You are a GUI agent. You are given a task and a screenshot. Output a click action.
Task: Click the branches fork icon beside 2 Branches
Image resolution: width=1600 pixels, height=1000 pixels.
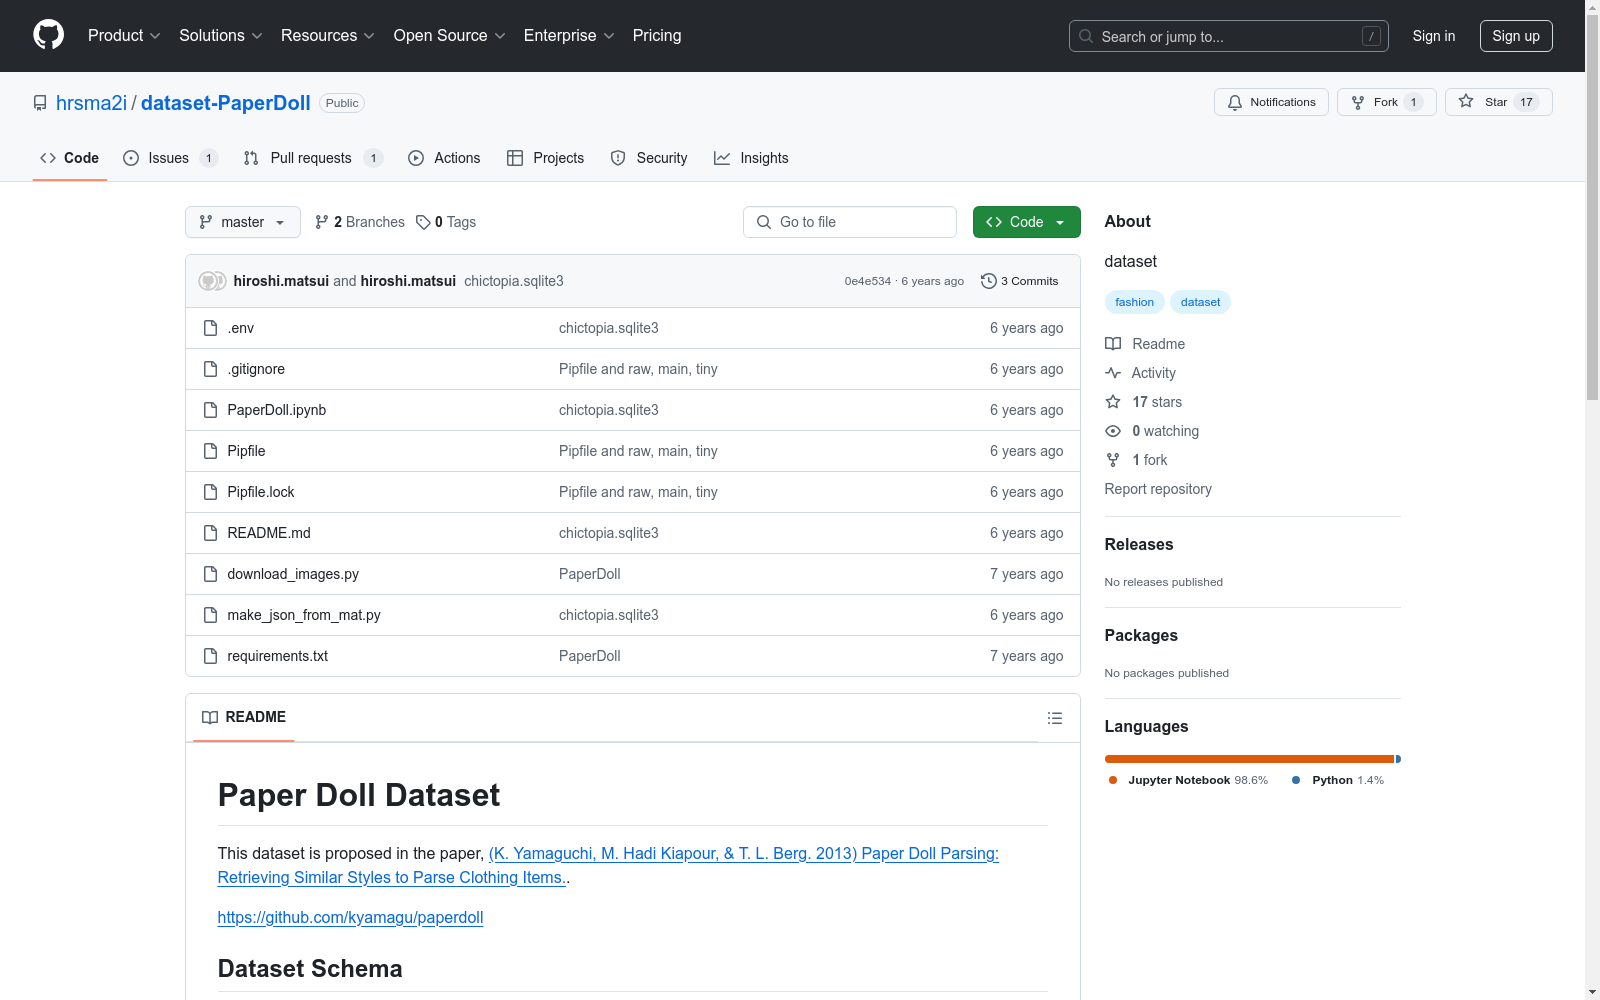pos(322,222)
